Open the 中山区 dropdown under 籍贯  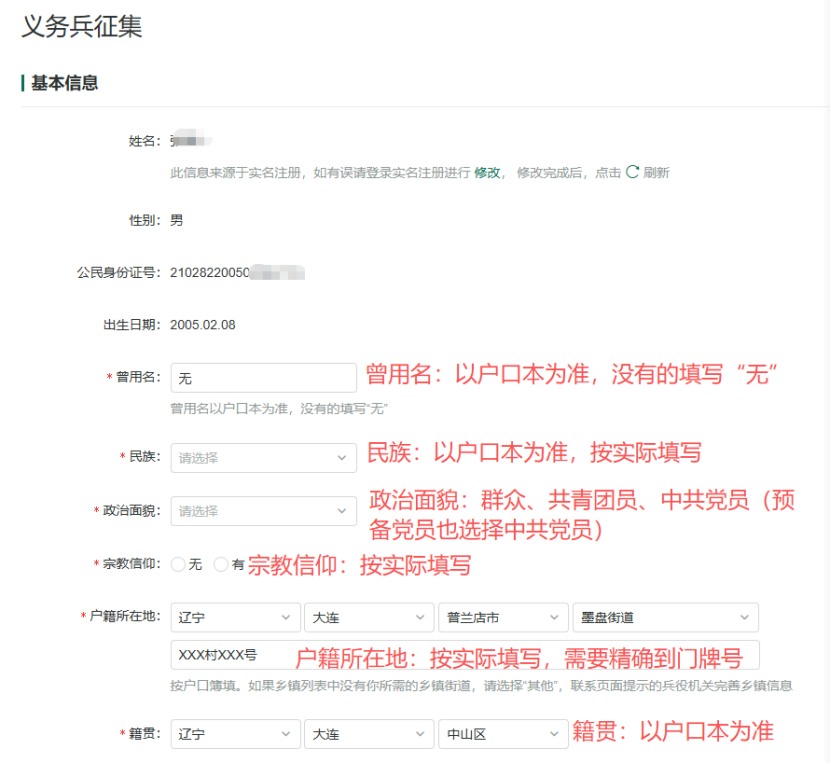[x=502, y=734]
